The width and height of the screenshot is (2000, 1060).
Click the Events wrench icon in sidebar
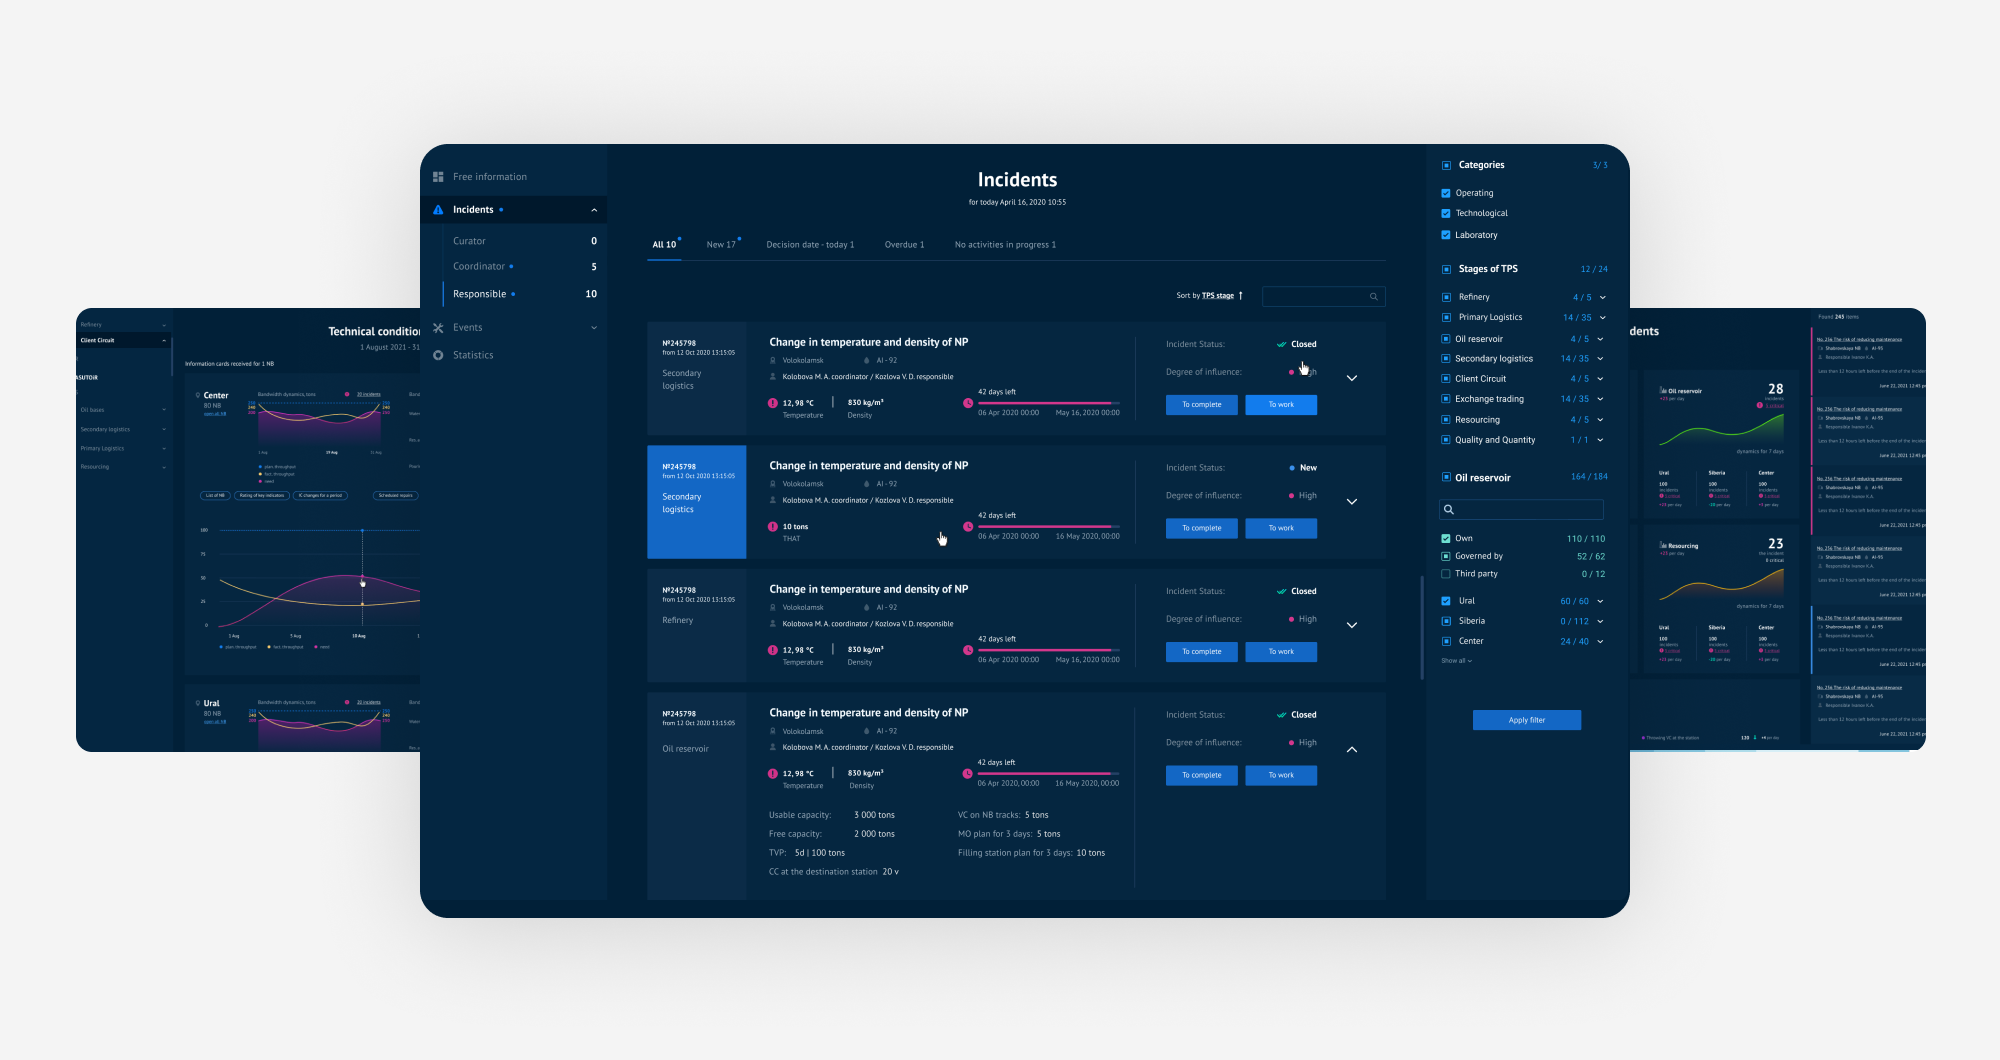point(438,328)
